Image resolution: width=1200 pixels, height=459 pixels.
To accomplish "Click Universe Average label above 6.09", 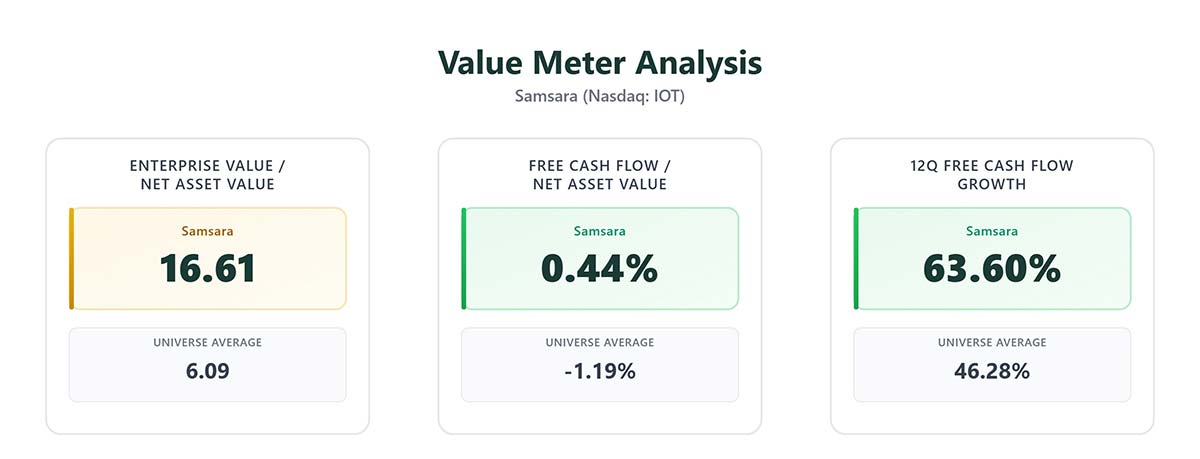I will [208, 343].
